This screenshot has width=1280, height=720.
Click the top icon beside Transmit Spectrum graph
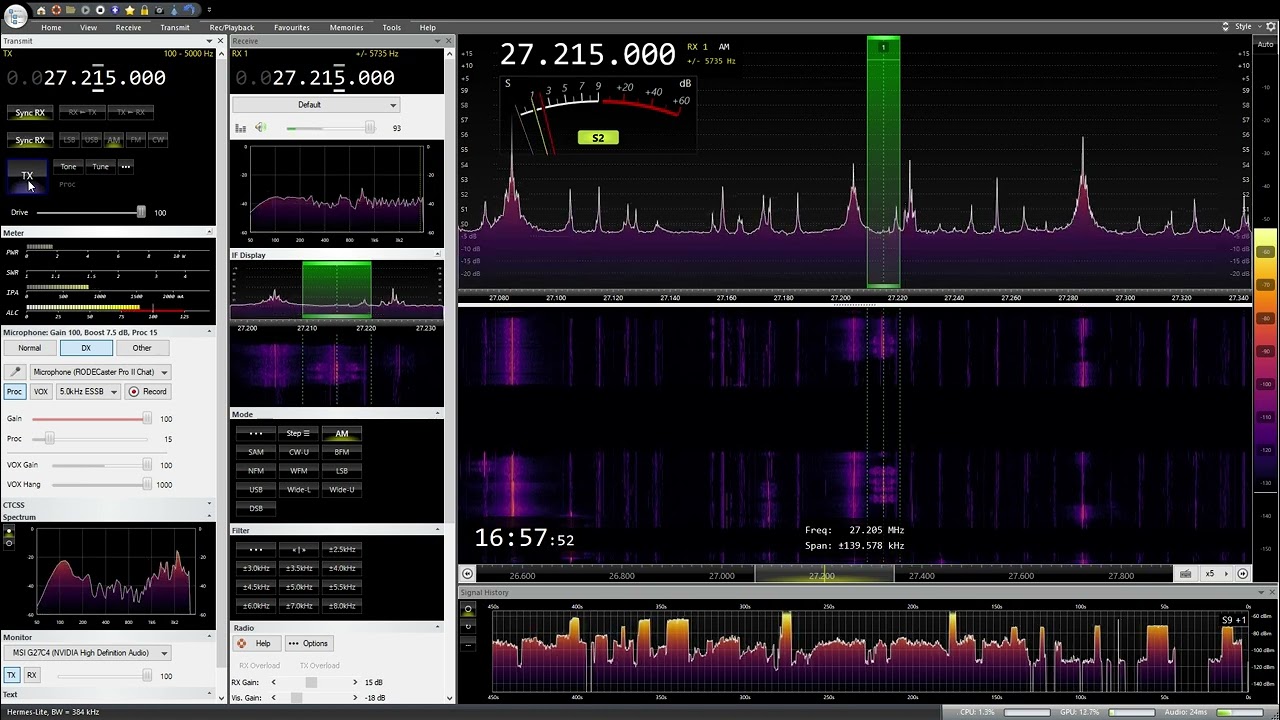click(9, 531)
